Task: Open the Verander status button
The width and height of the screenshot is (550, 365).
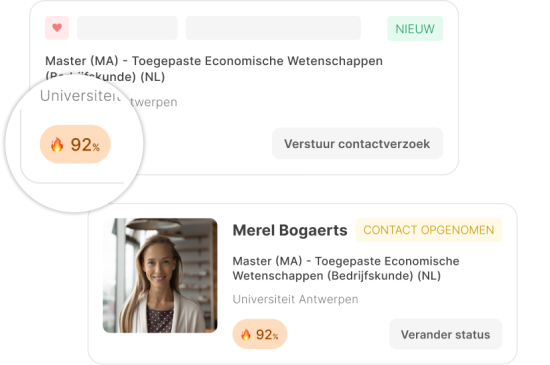Action: [445, 334]
